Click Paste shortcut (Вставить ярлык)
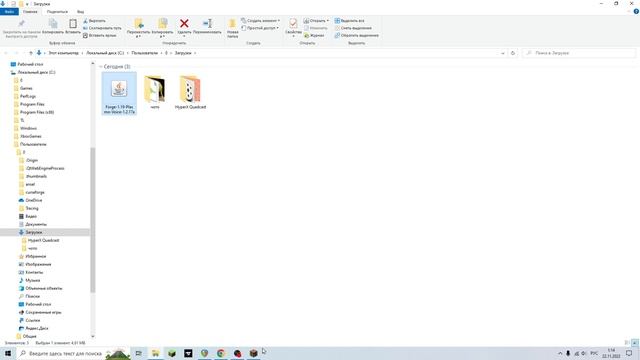Image resolution: width=640 pixels, height=360 pixels. (99, 36)
